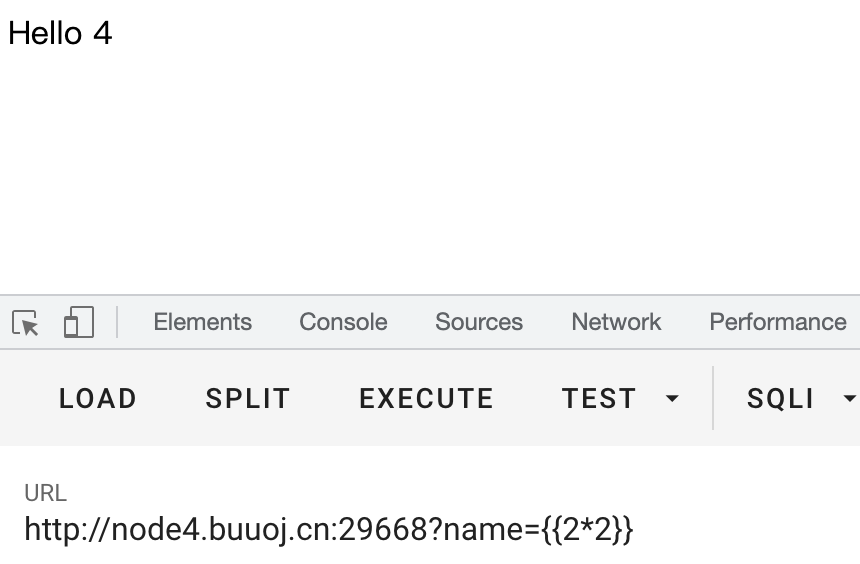Click the SPLIT button

click(248, 398)
